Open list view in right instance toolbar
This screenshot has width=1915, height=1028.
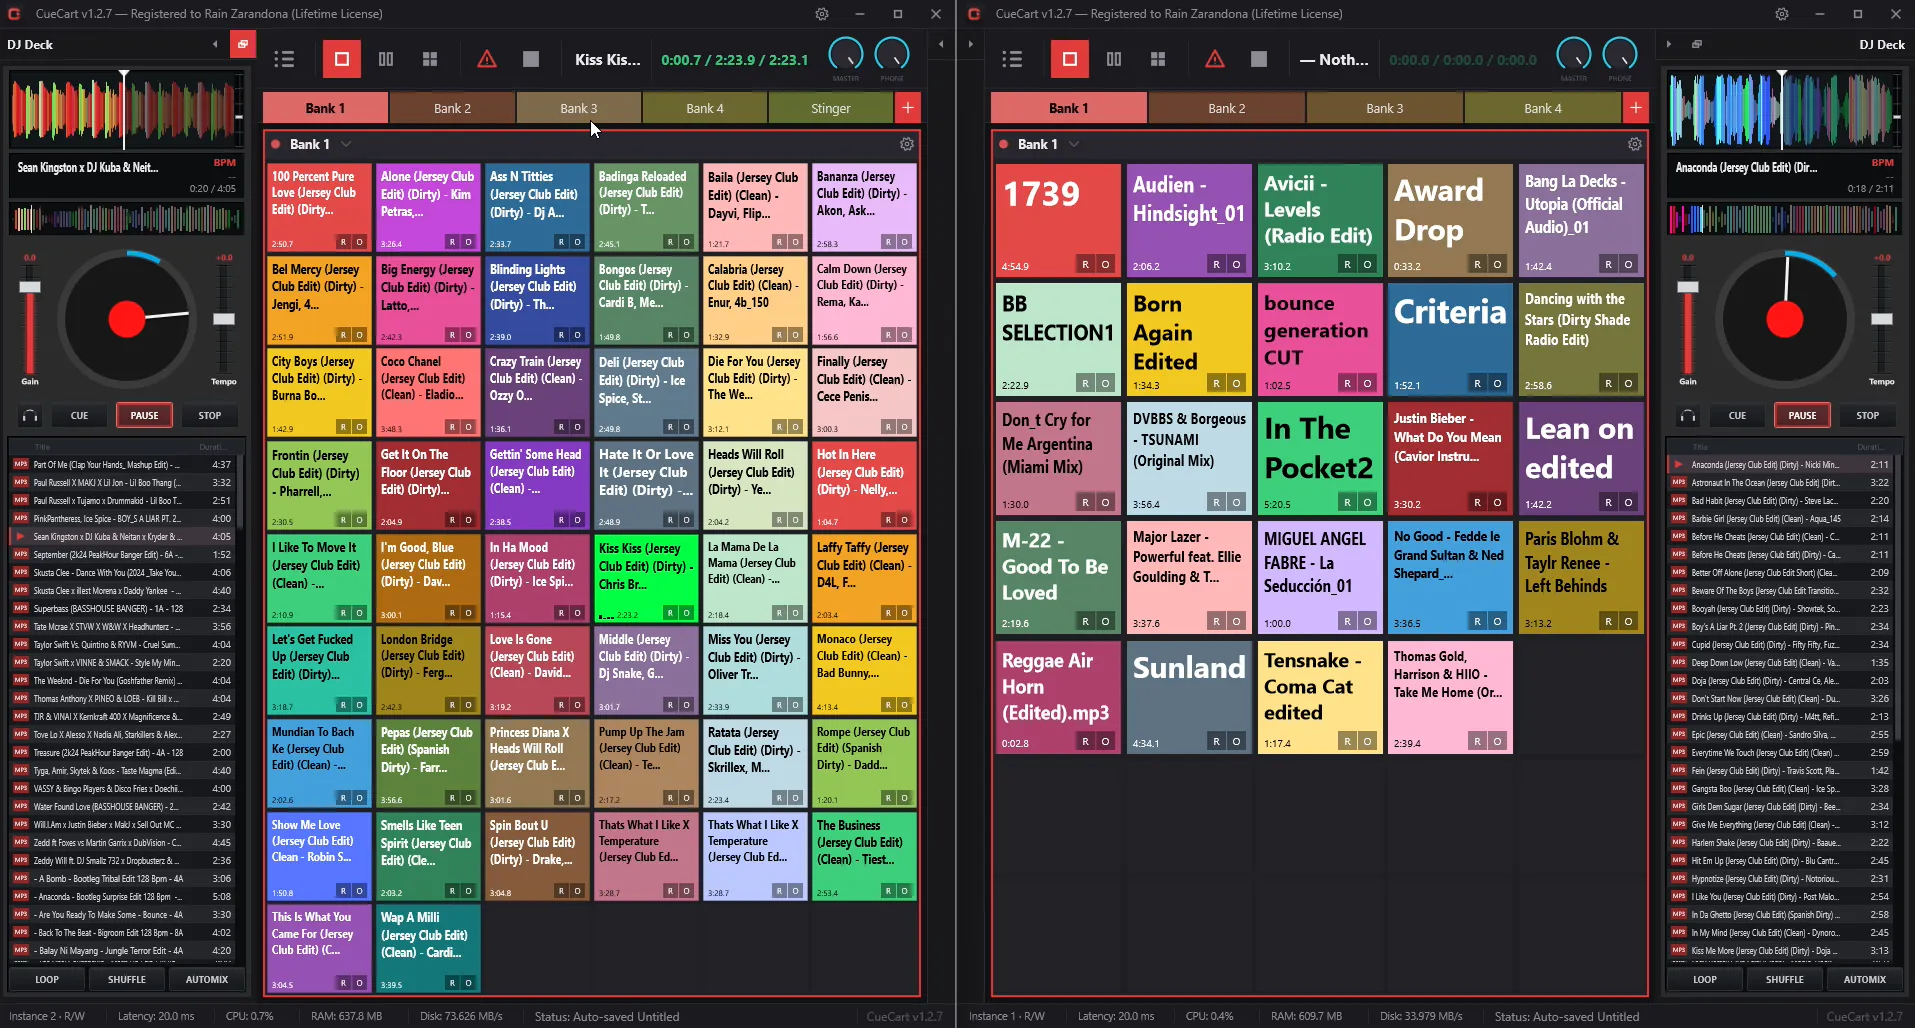pos(1012,59)
